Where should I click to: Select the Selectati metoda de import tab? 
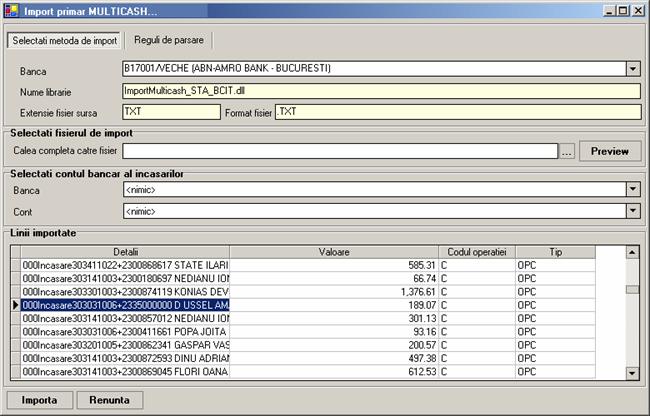[x=65, y=40]
